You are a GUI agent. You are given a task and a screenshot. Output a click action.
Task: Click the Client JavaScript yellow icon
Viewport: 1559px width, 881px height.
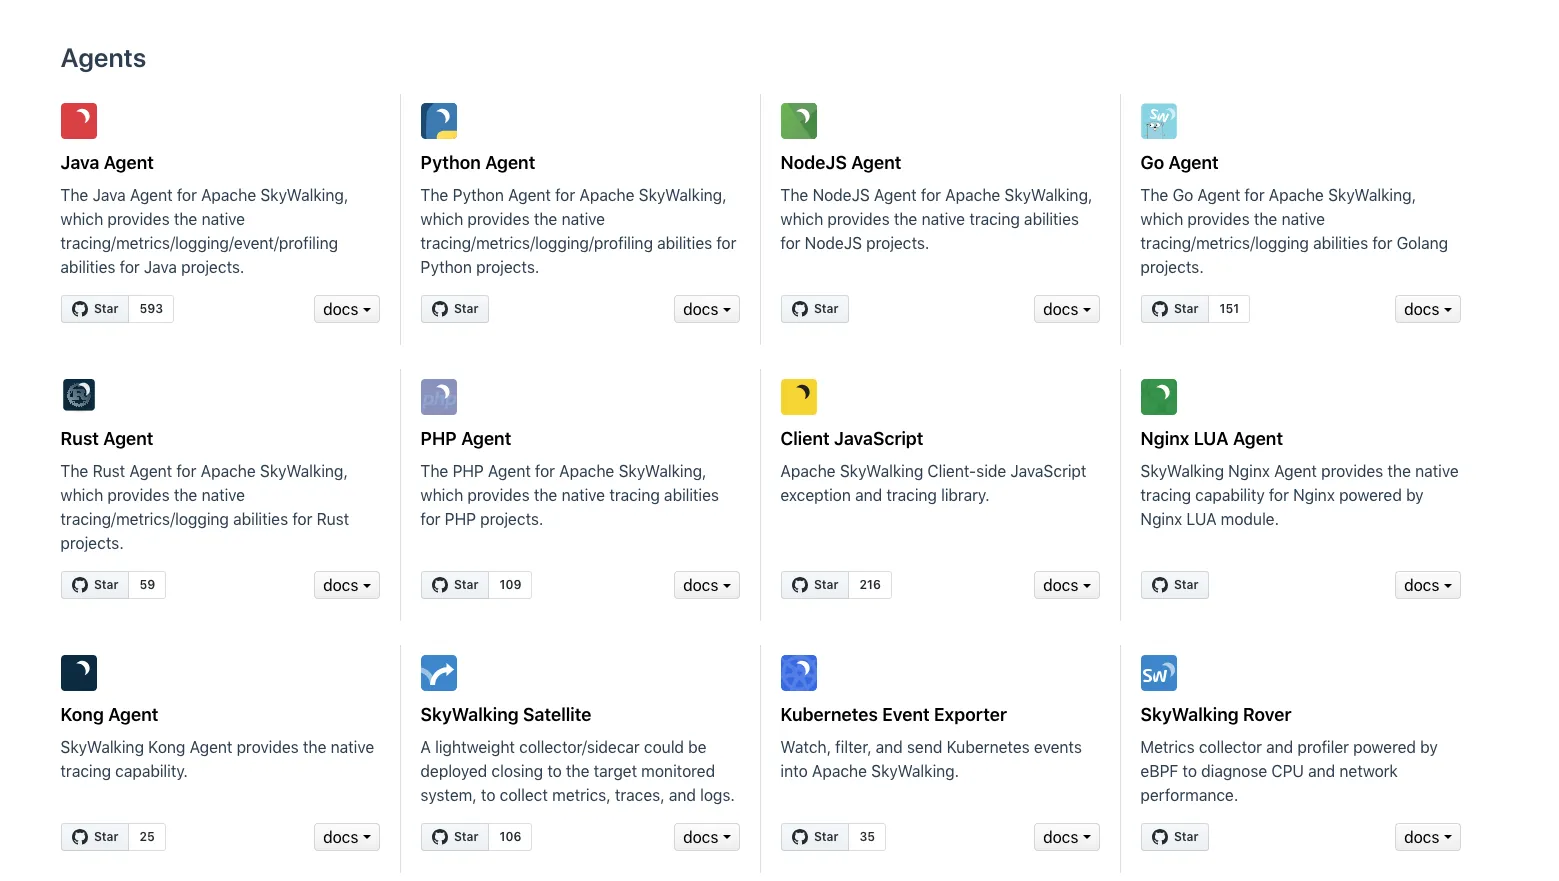[x=799, y=397]
